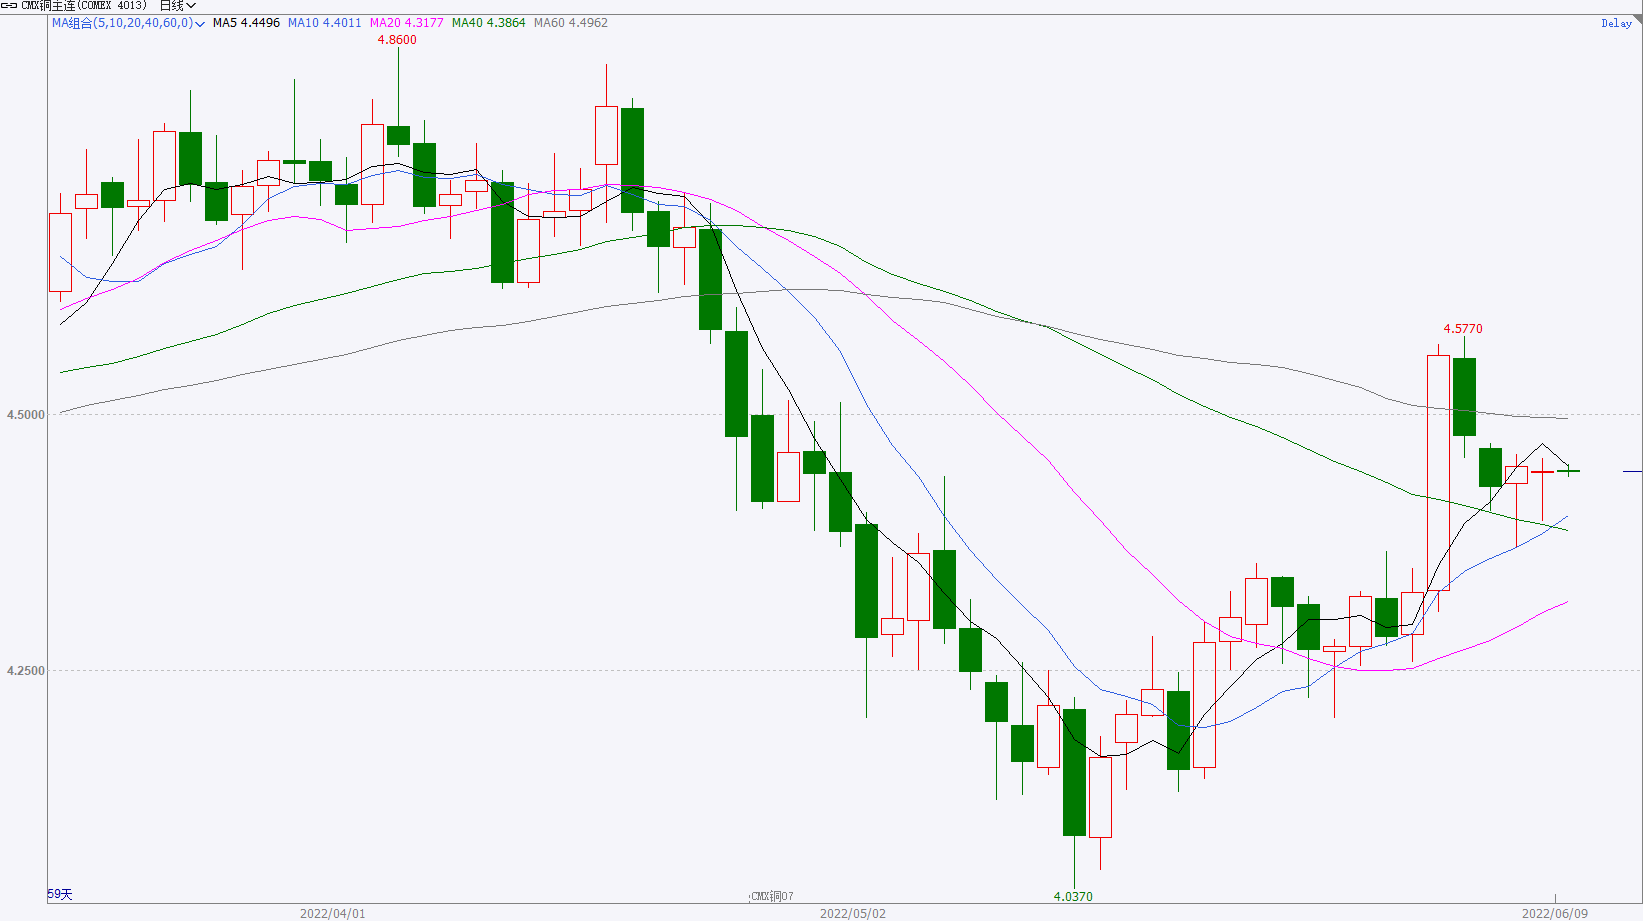Click the 4.2500 price axis label
This screenshot has width=1643, height=921.
26,671
